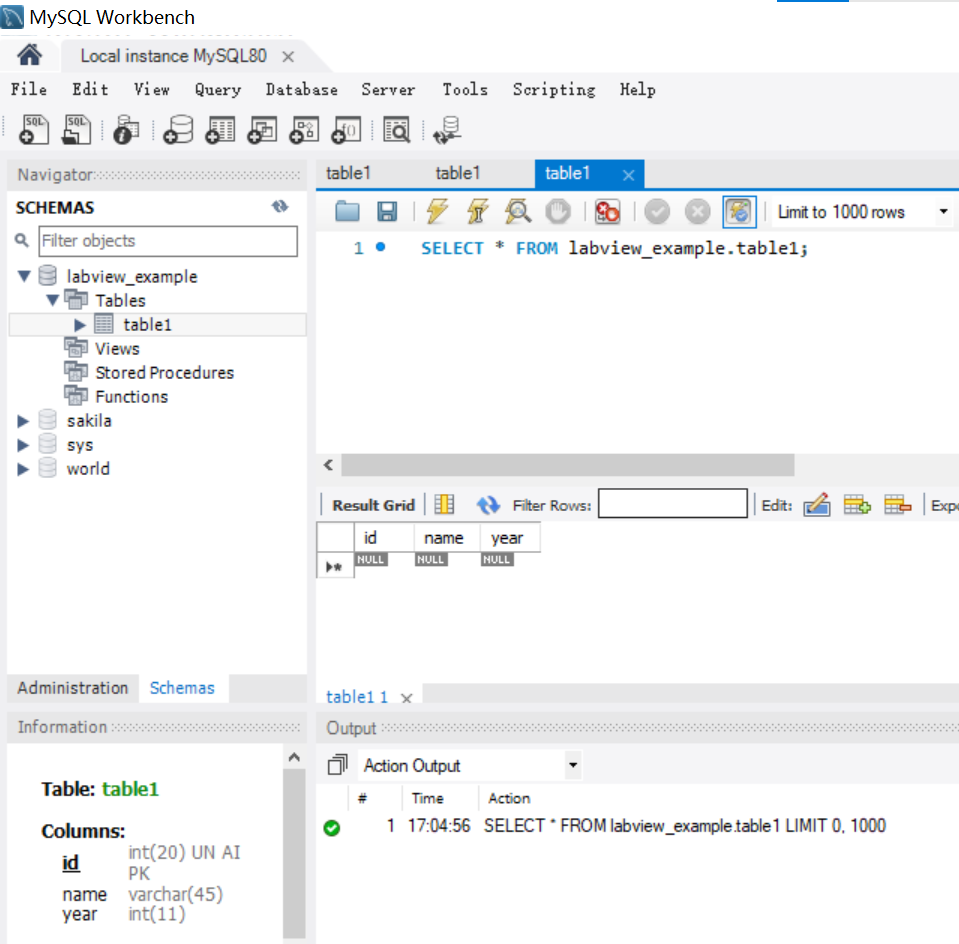Image resolution: width=959 pixels, height=944 pixels.
Task: Switch to the second table1 query tab
Action: click(457, 173)
